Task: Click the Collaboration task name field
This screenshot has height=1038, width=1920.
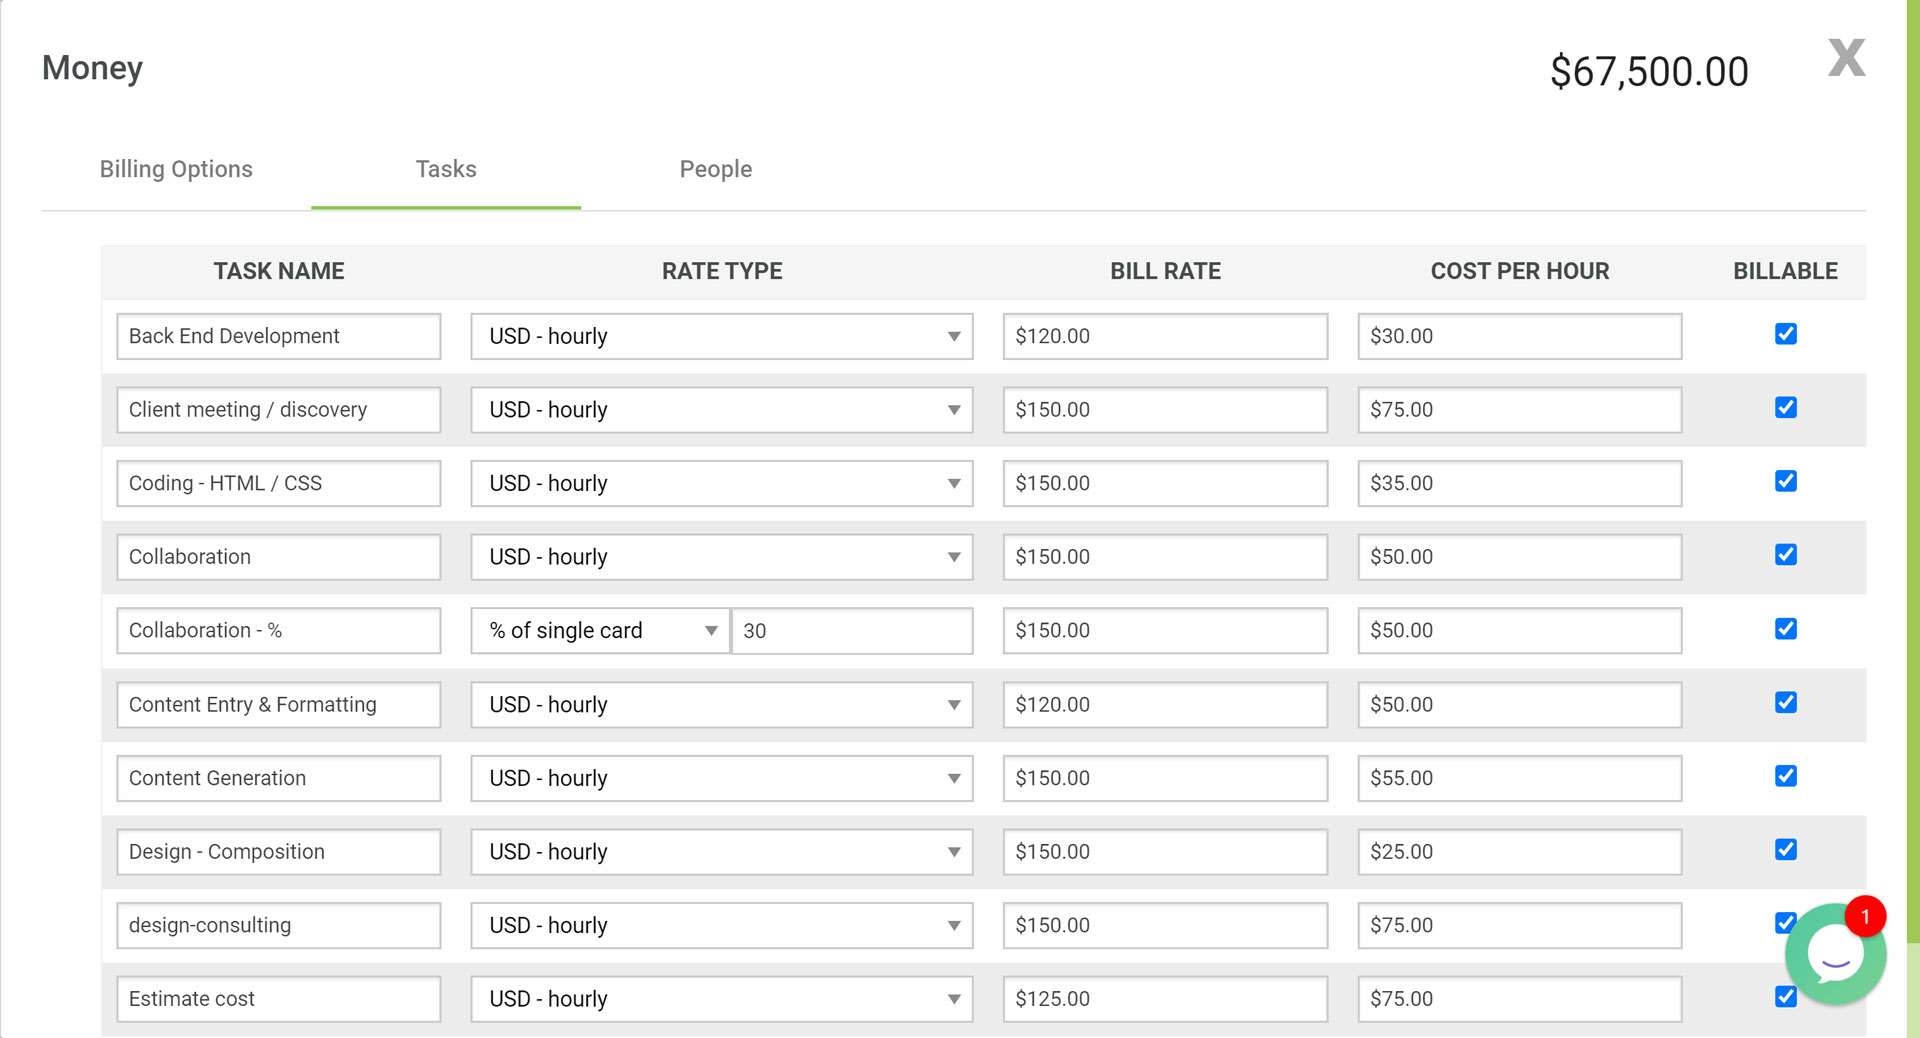Action: (278, 557)
